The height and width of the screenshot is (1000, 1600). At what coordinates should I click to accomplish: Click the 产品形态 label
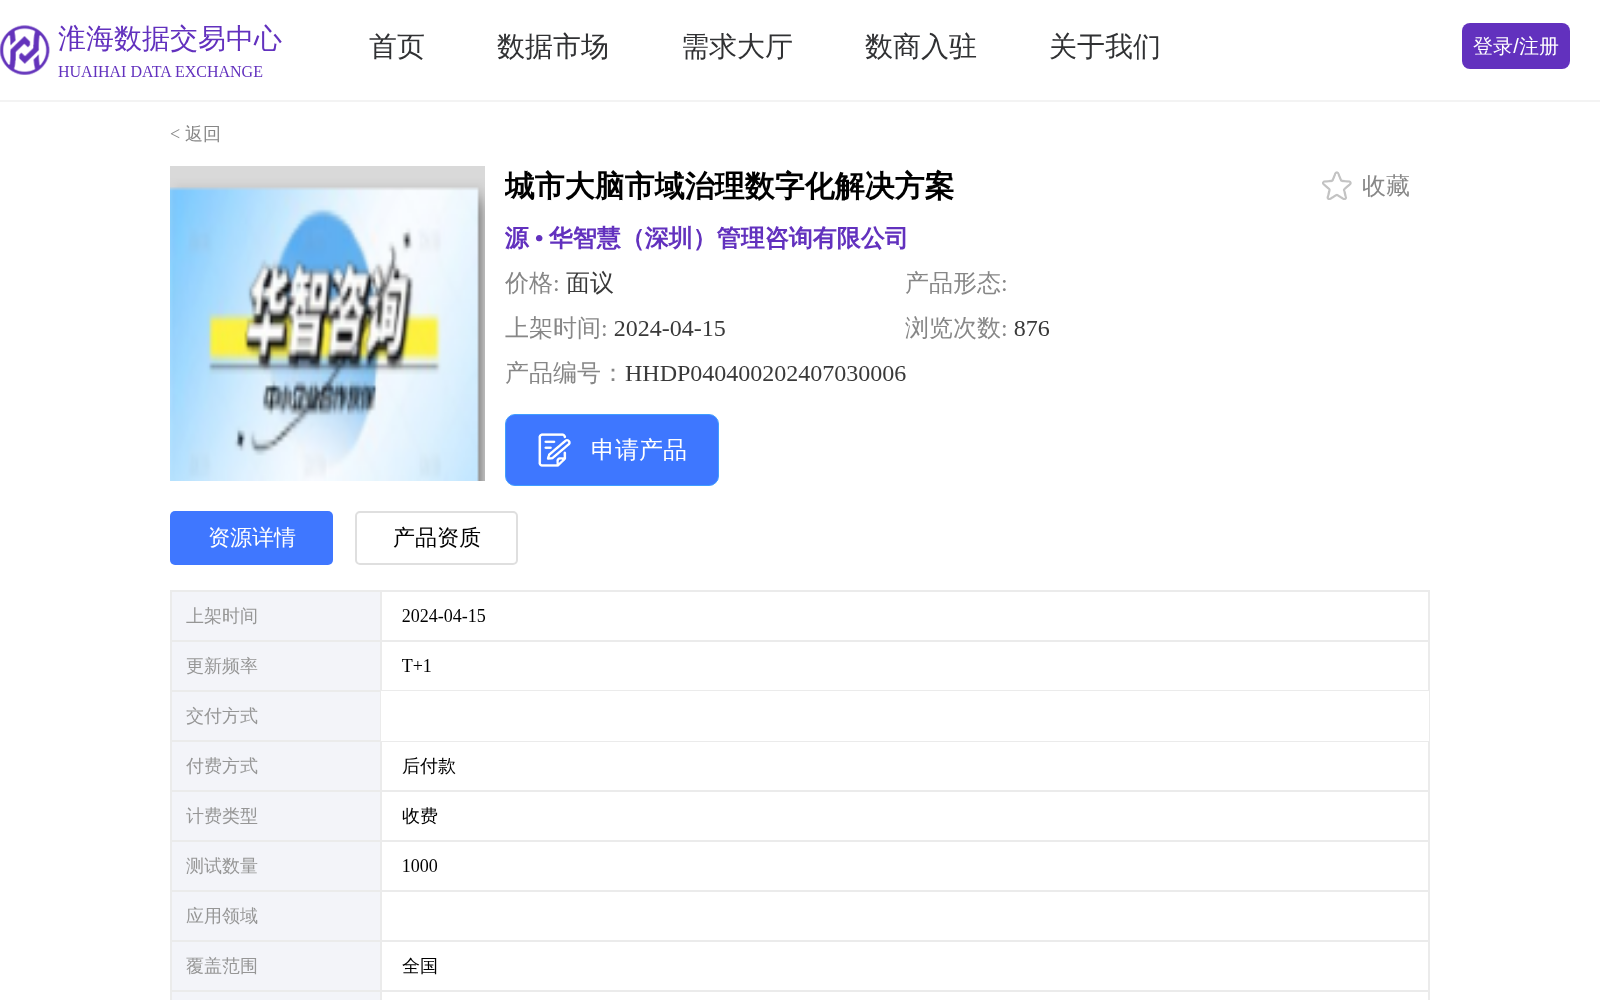pyautogui.click(x=956, y=283)
